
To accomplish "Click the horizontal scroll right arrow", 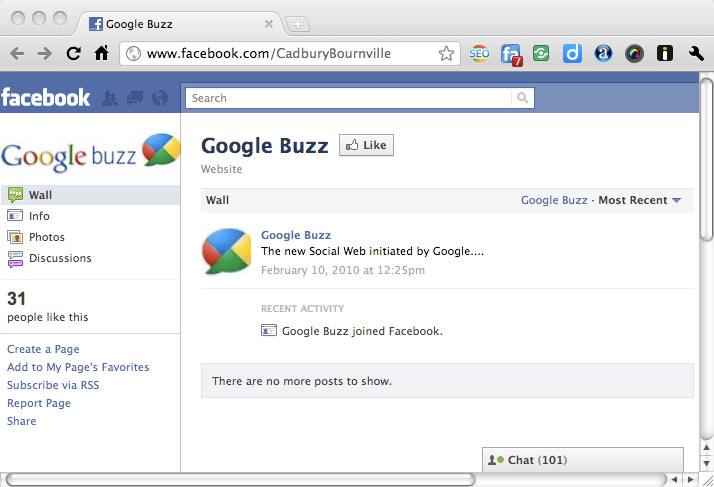I will (691, 479).
